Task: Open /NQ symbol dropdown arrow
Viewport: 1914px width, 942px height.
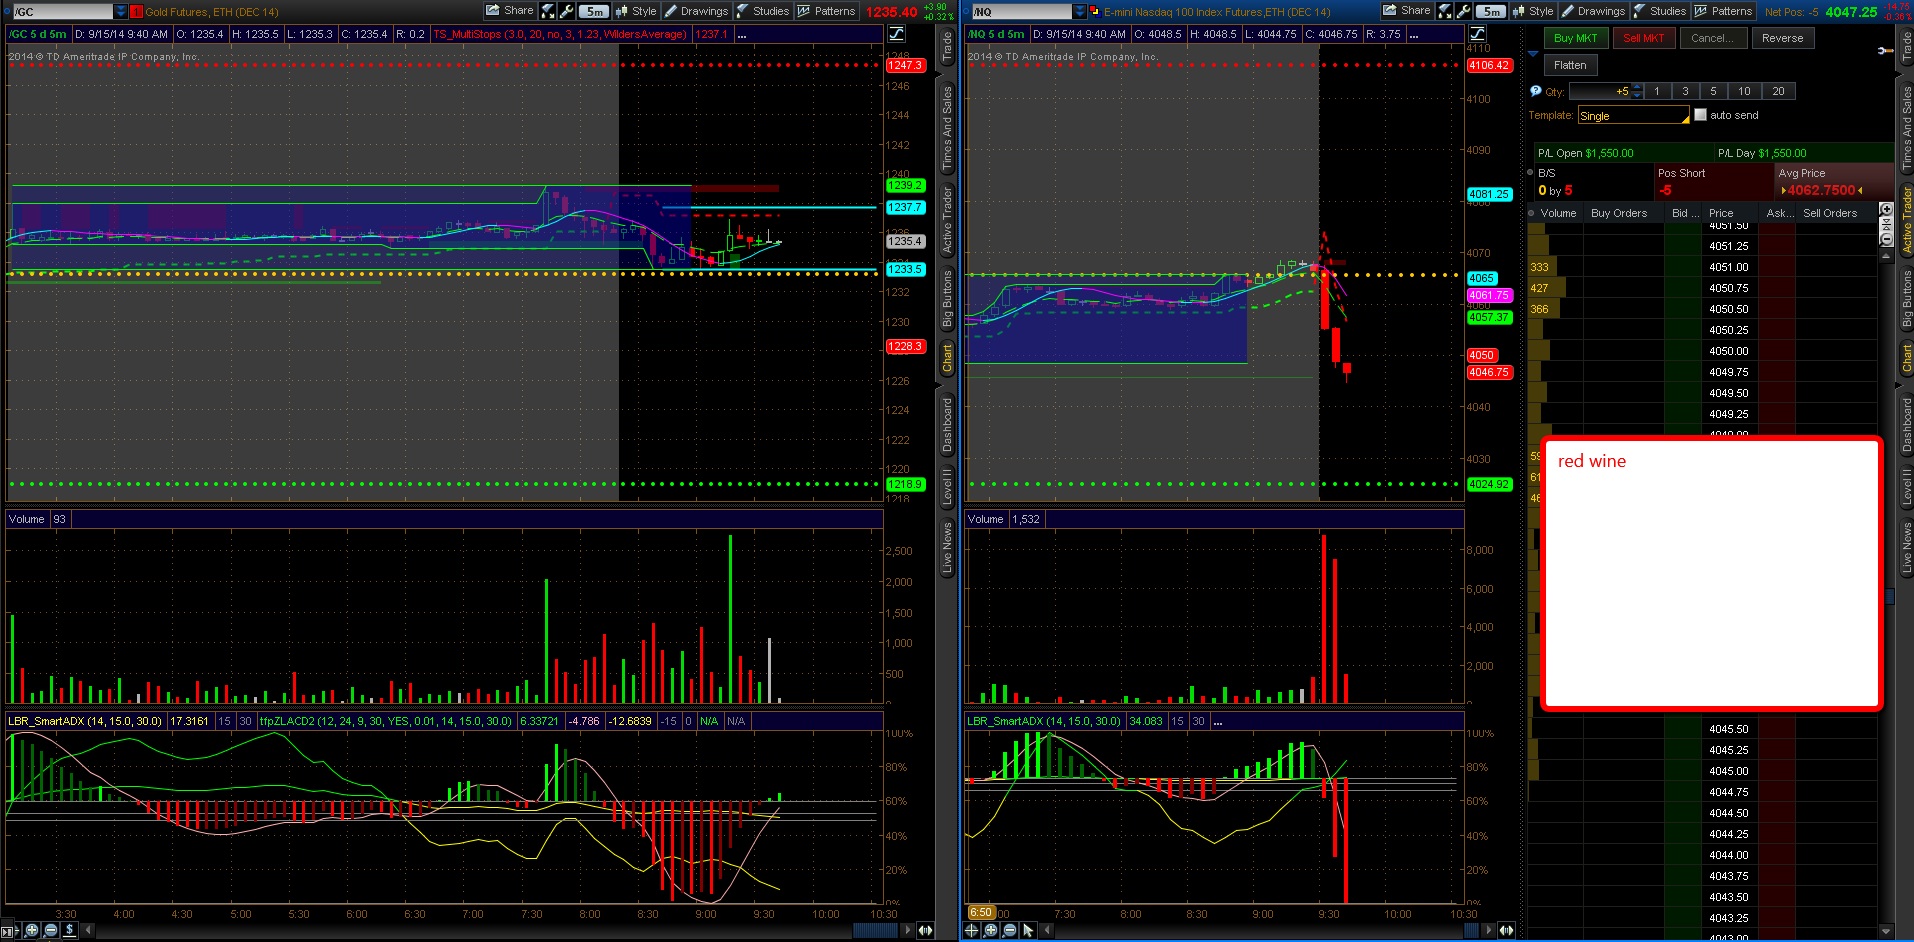Action: (1080, 11)
